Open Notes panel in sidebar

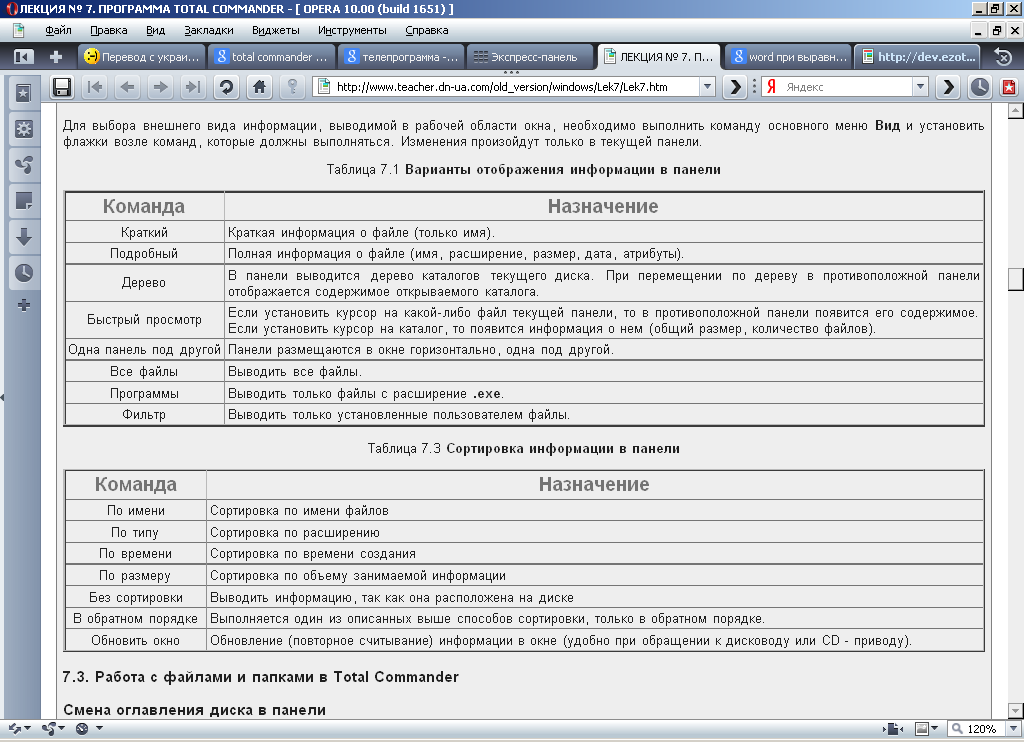click(24, 201)
